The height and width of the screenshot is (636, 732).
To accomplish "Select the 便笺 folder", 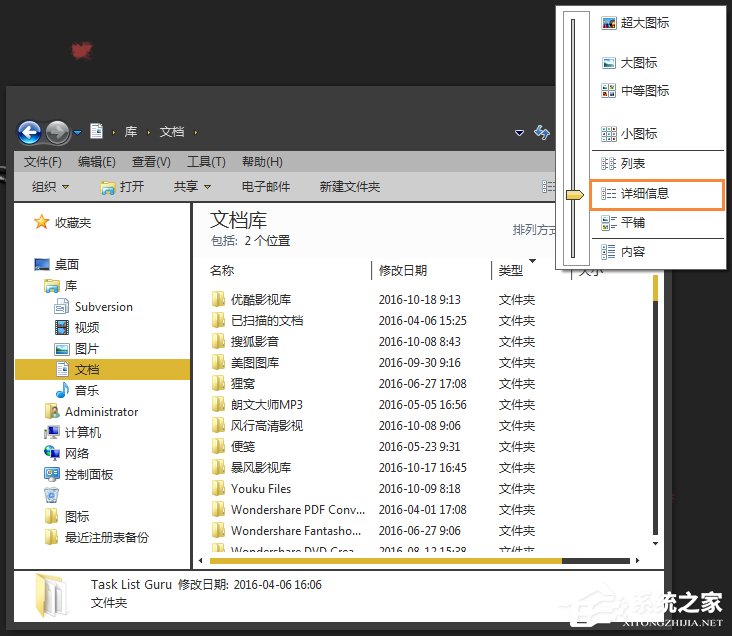I will pyautogui.click(x=233, y=446).
